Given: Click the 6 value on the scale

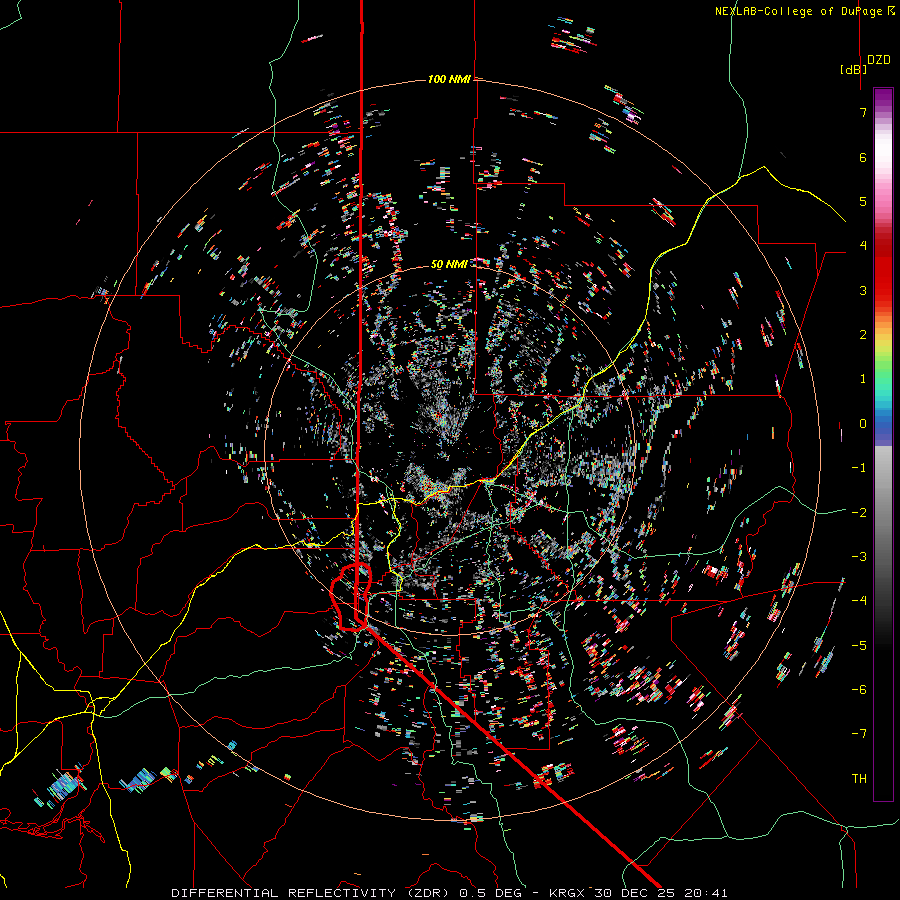Looking at the screenshot, I should (x=863, y=157).
